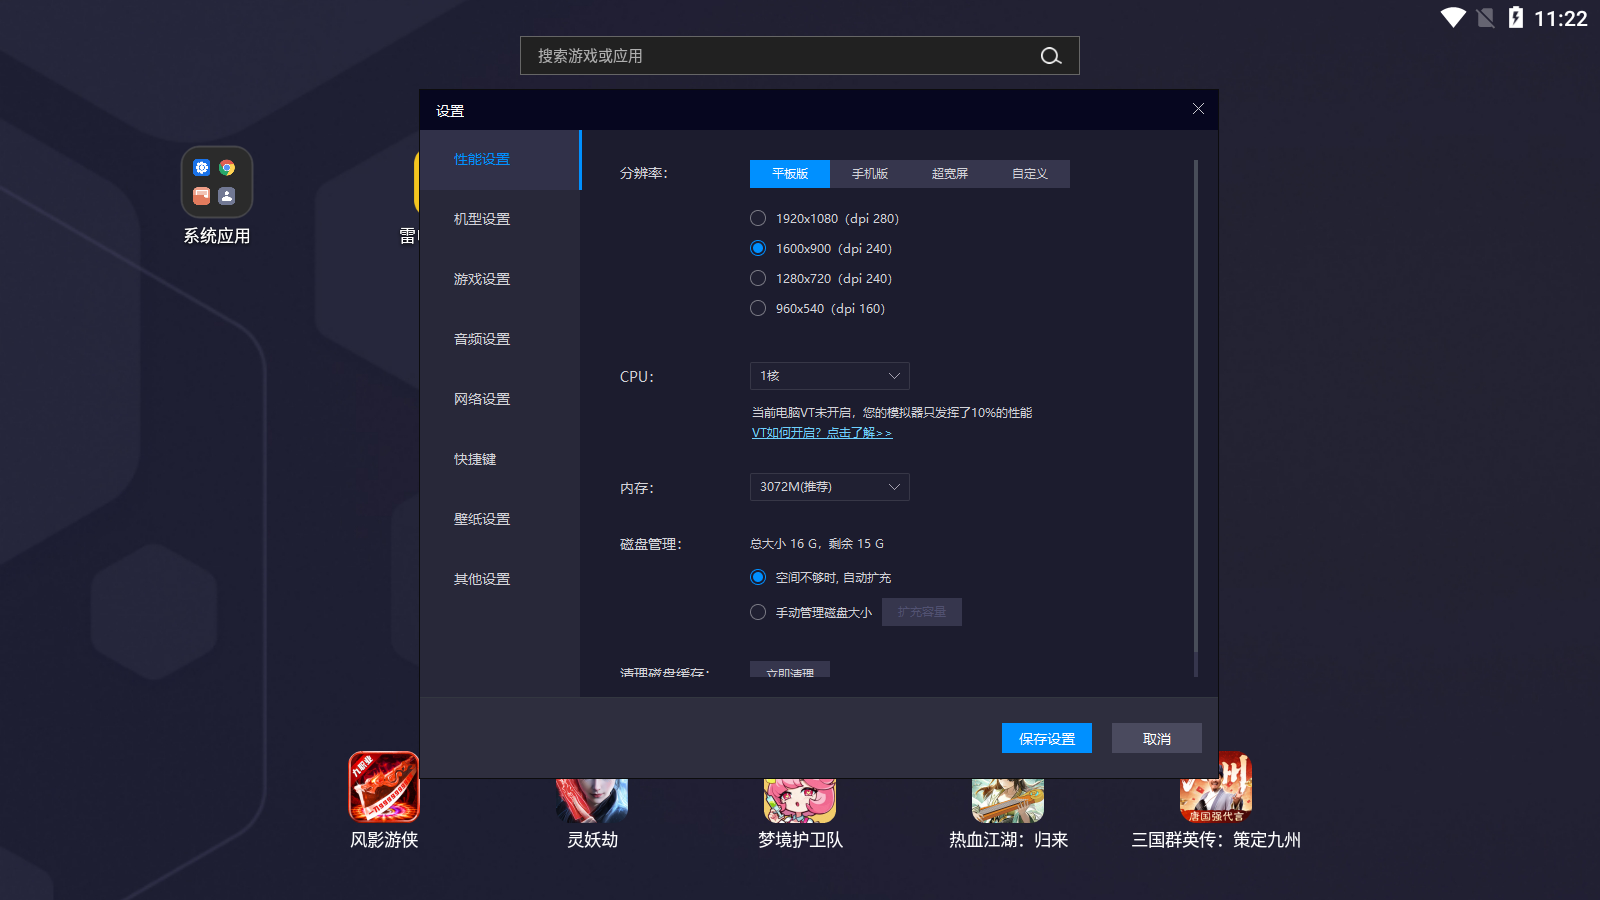Click the clock showing 11:22

pyautogui.click(x=1561, y=18)
